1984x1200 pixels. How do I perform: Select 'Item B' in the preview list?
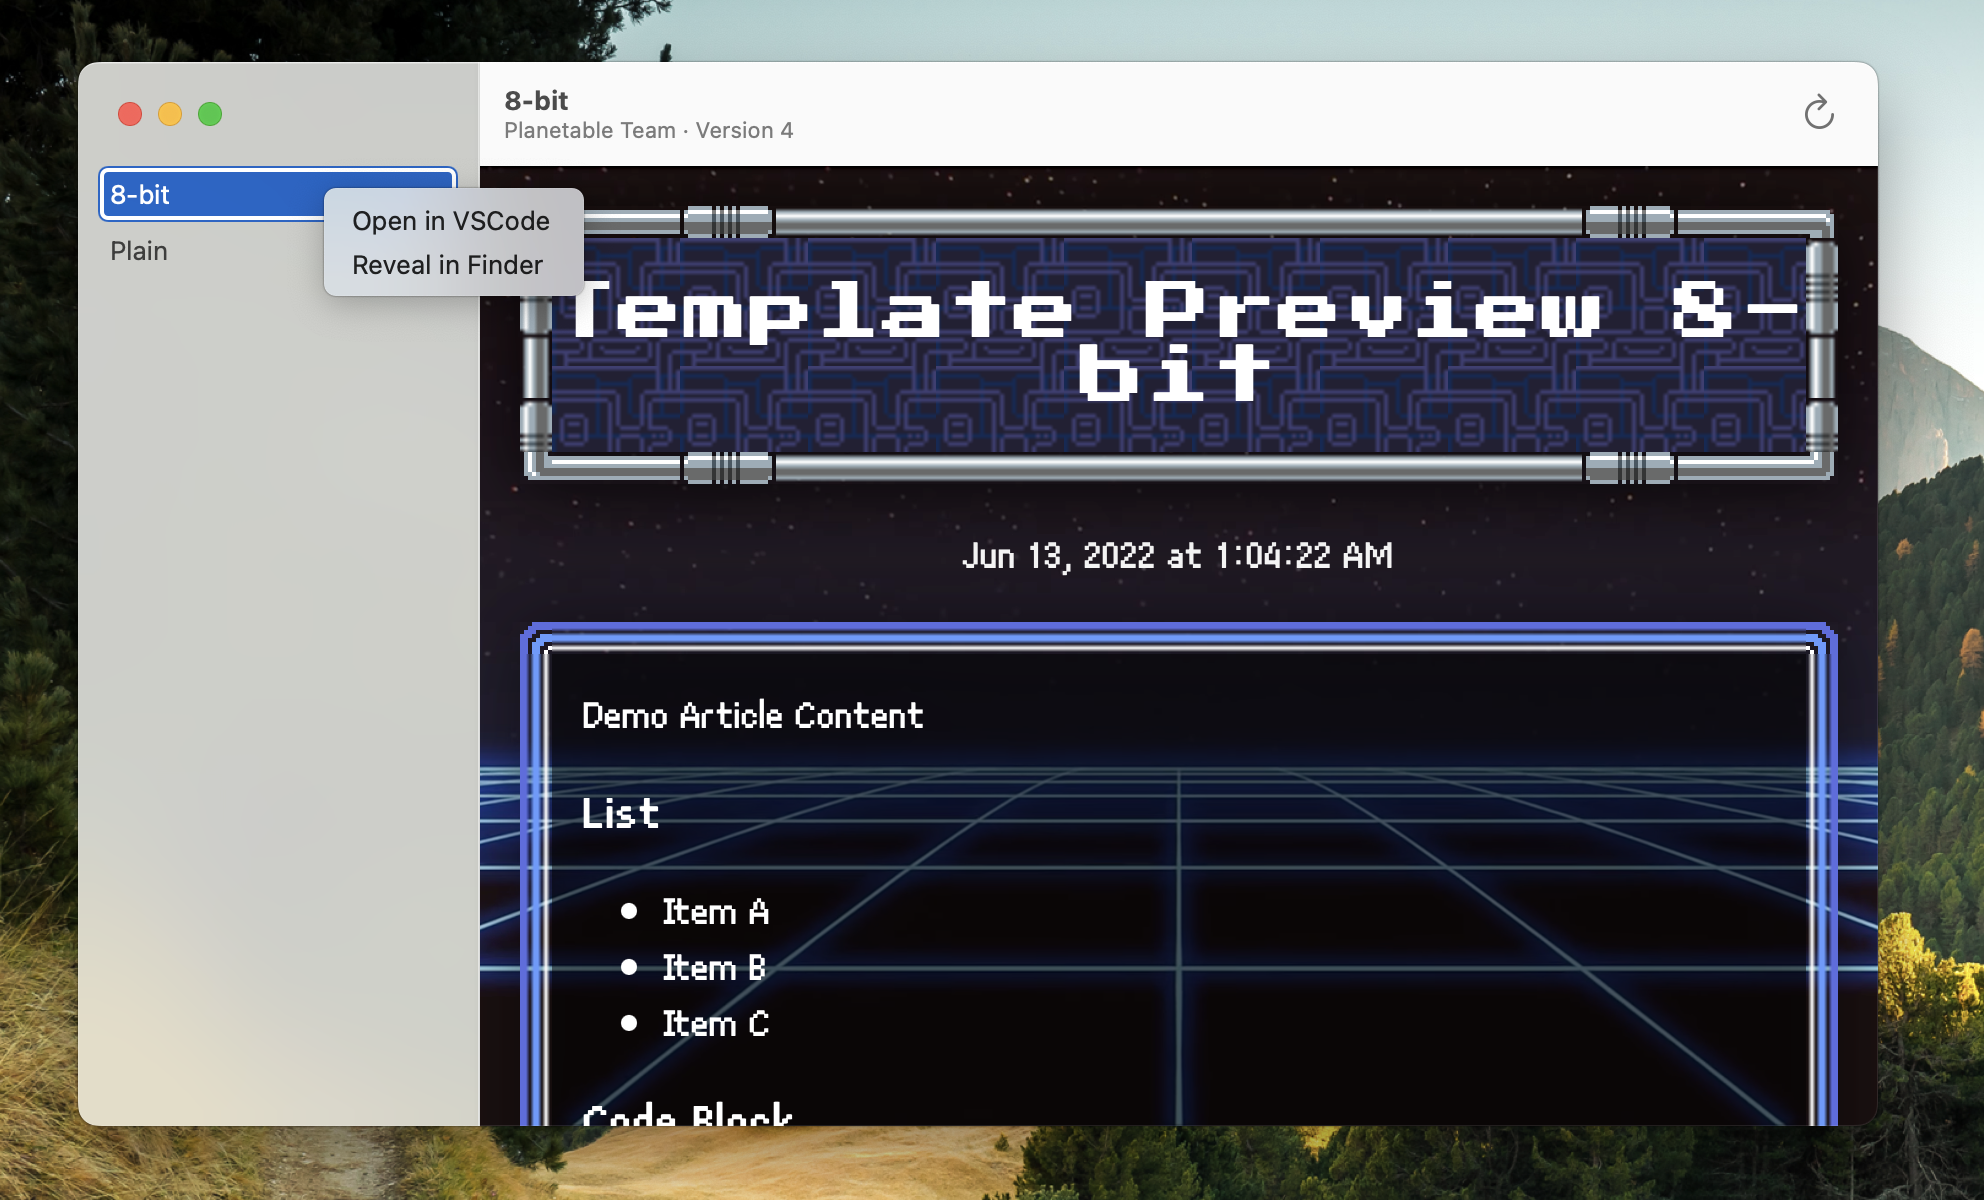[714, 967]
